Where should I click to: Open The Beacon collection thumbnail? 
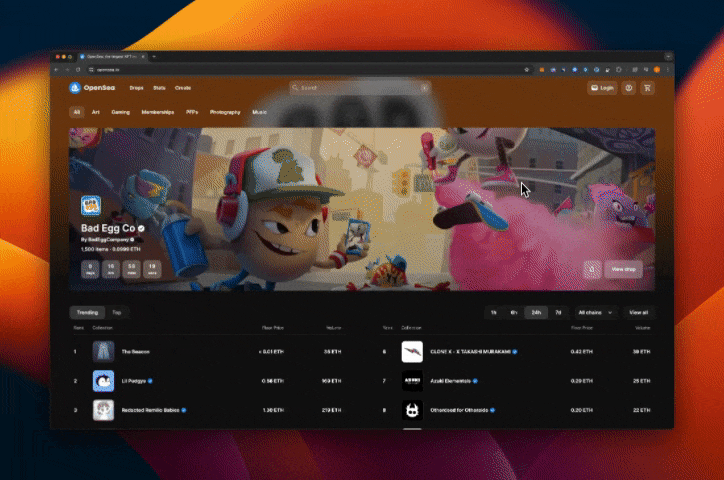tap(103, 352)
